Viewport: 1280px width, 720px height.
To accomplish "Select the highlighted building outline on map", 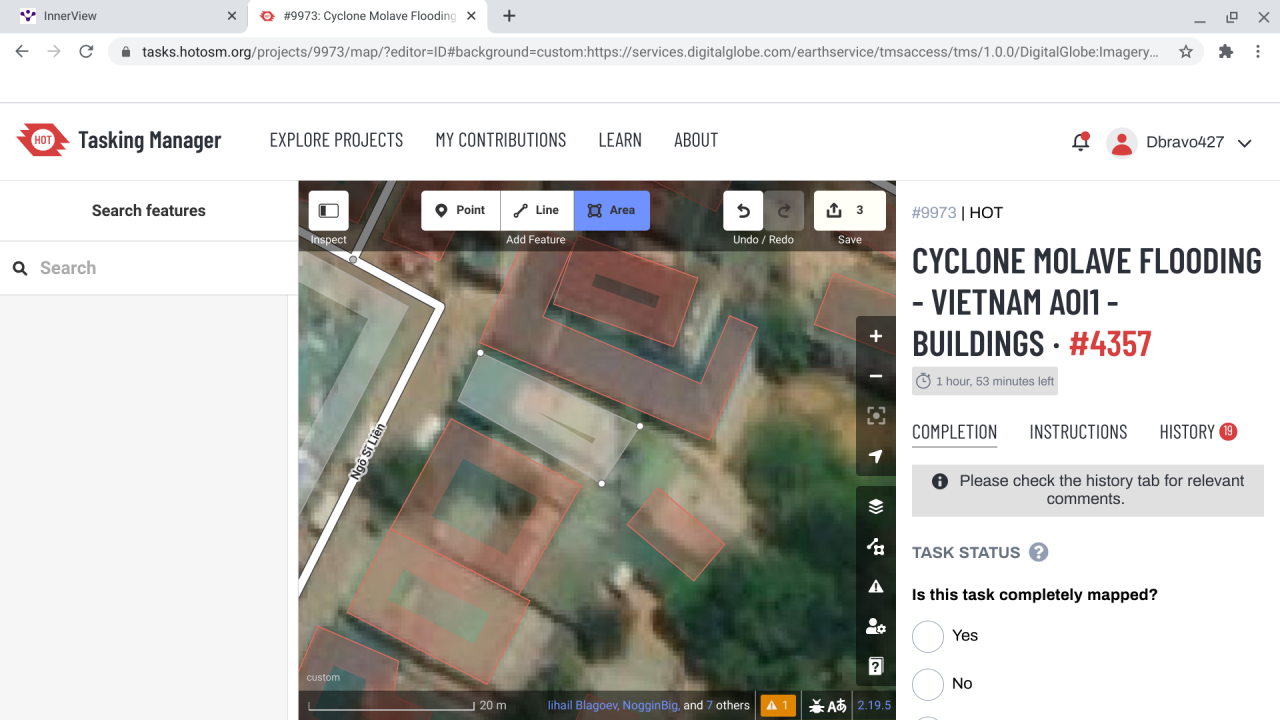I will click(x=549, y=417).
